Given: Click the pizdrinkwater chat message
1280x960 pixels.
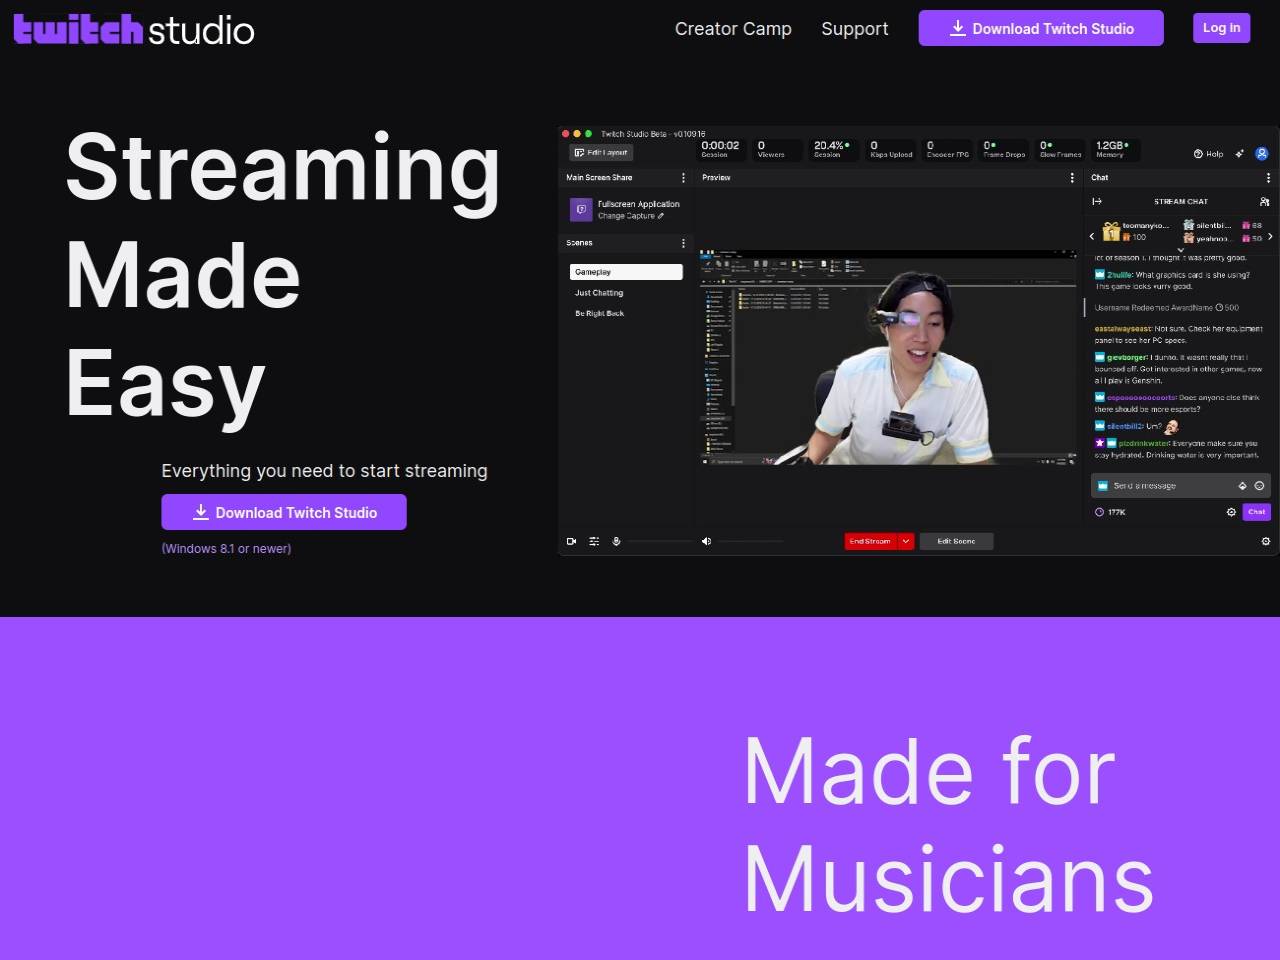Looking at the screenshot, I should [1177, 449].
